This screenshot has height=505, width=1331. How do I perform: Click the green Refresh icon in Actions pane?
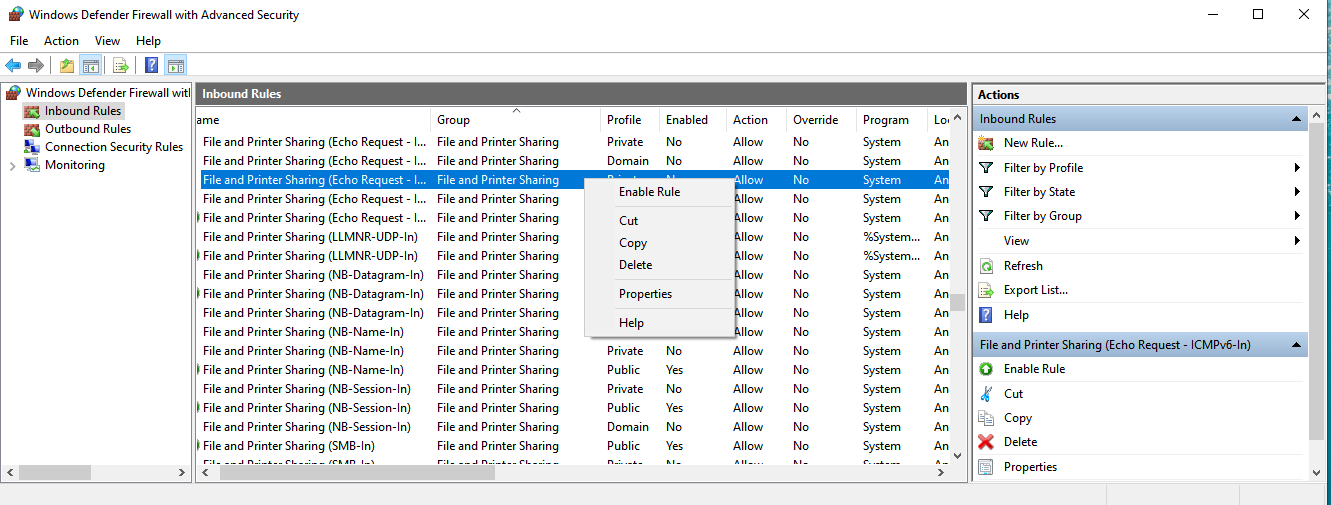tap(986, 266)
